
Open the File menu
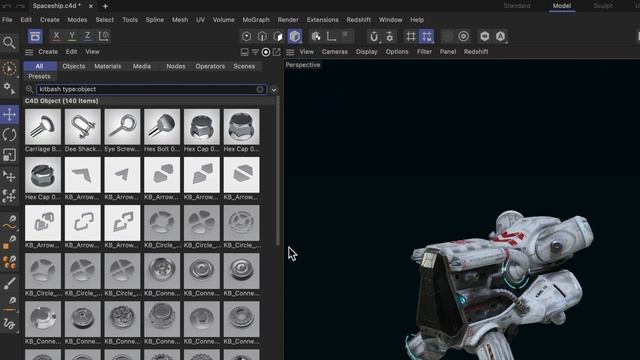7,20
